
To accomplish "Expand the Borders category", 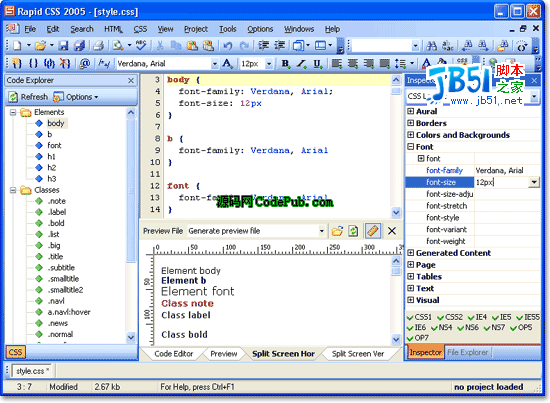I will coord(411,123).
